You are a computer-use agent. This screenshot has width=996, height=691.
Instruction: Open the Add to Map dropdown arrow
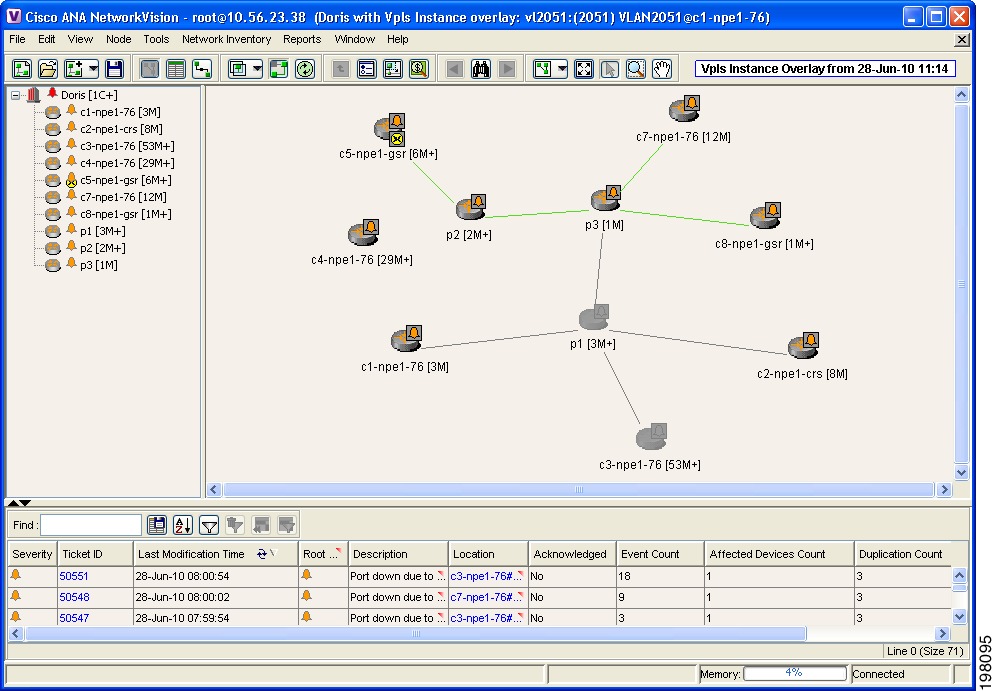[x=93, y=69]
